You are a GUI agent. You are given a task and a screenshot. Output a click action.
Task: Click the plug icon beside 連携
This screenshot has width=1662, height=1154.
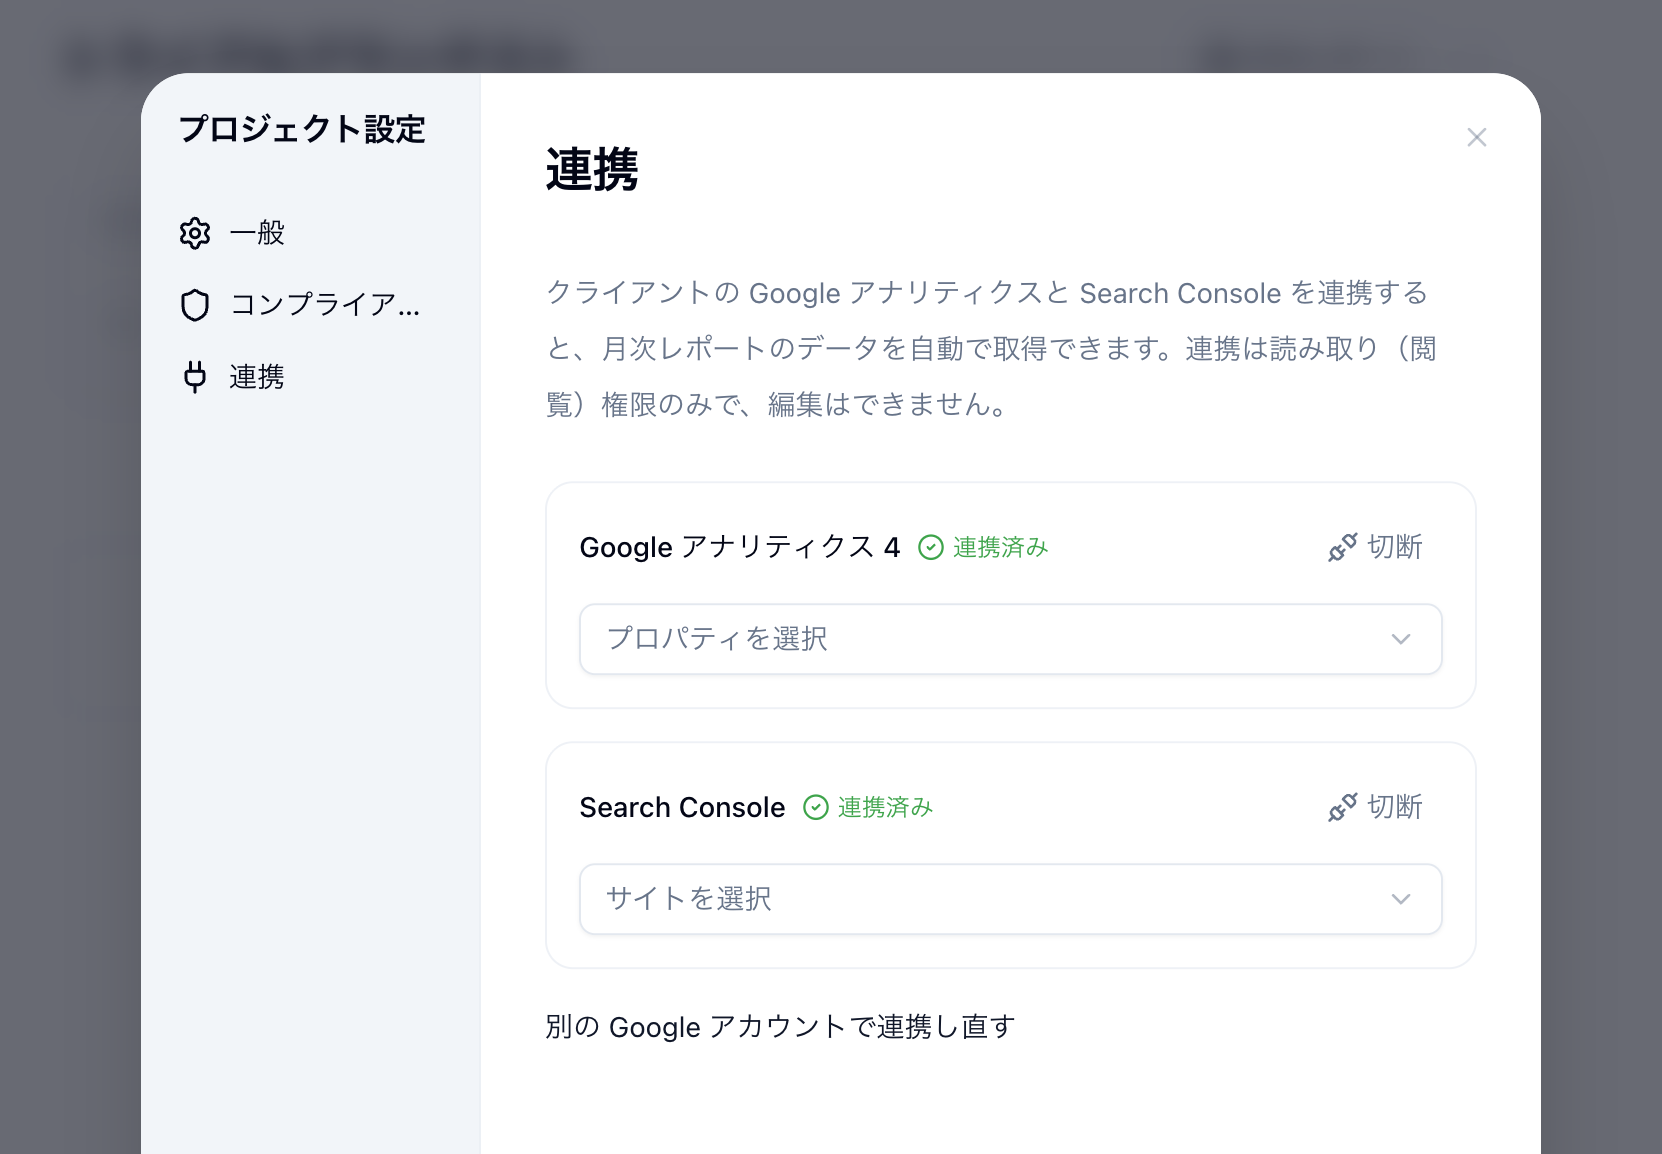point(195,377)
